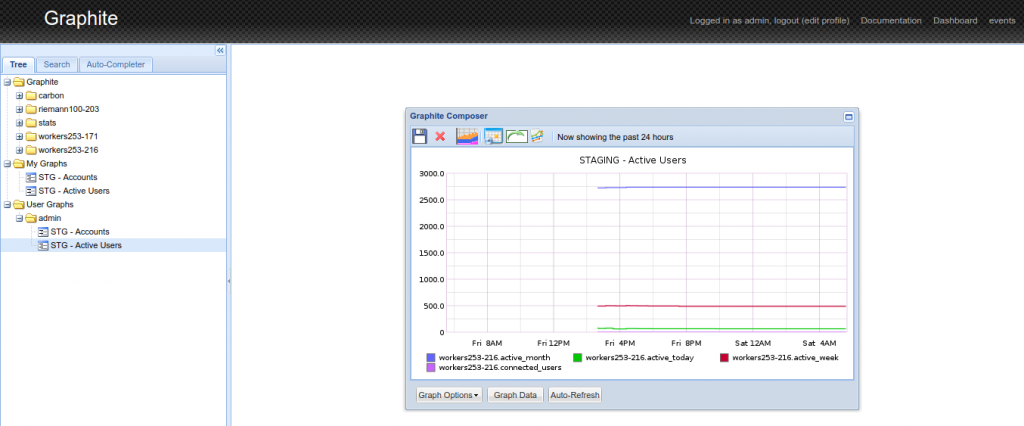This screenshot has width=1024, height=426.
Task: Click the stacked area chart toolbar icon
Action: 467,136
